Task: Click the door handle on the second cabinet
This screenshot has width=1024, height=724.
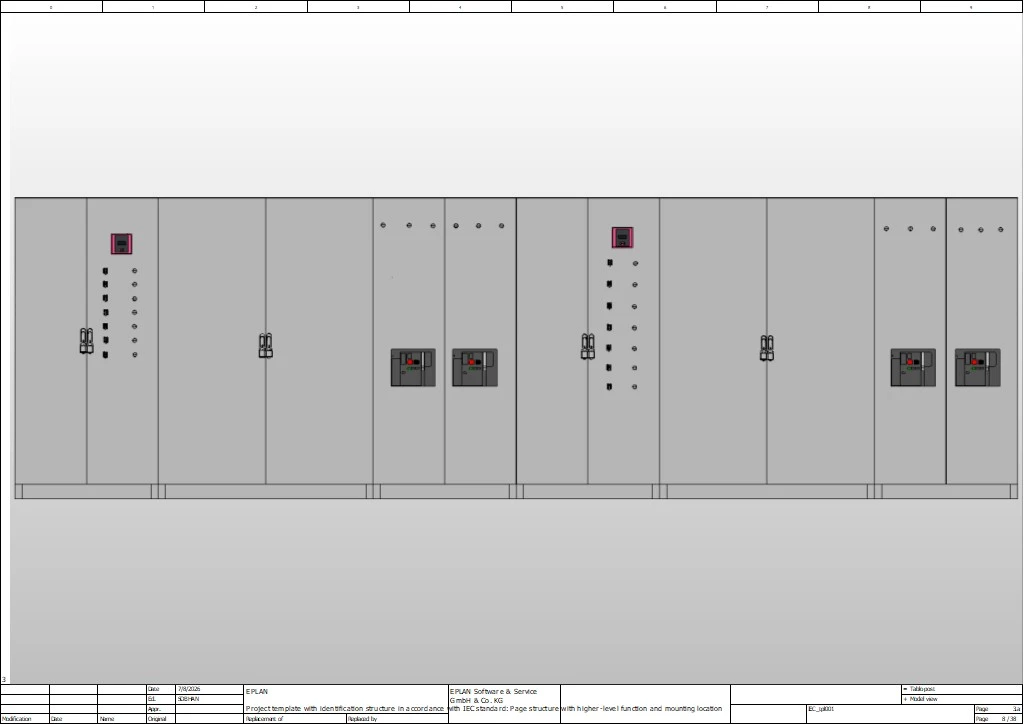Action: pos(265,346)
